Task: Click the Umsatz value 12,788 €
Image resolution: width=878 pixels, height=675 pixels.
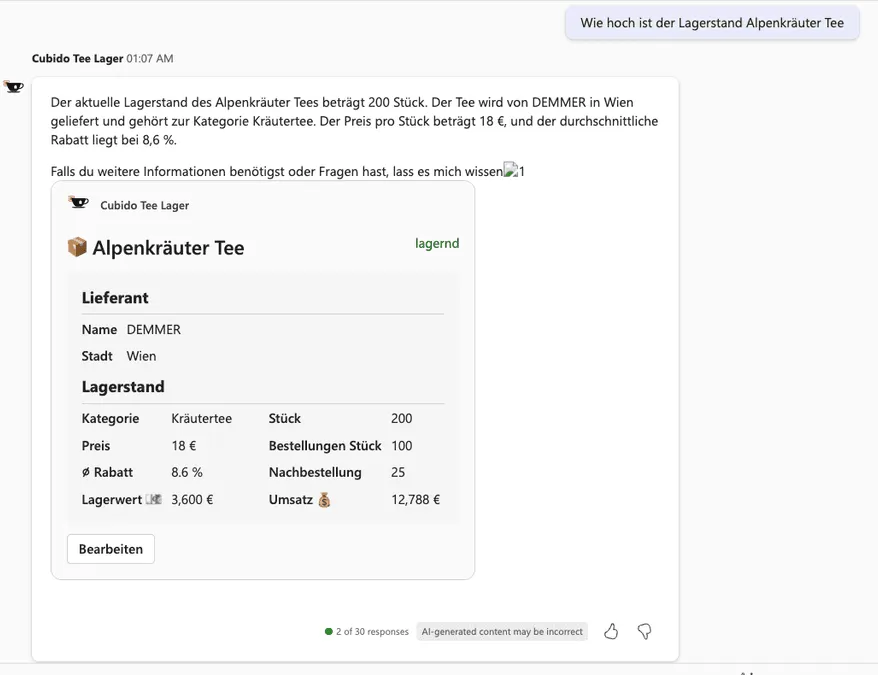Action: [415, 500]
